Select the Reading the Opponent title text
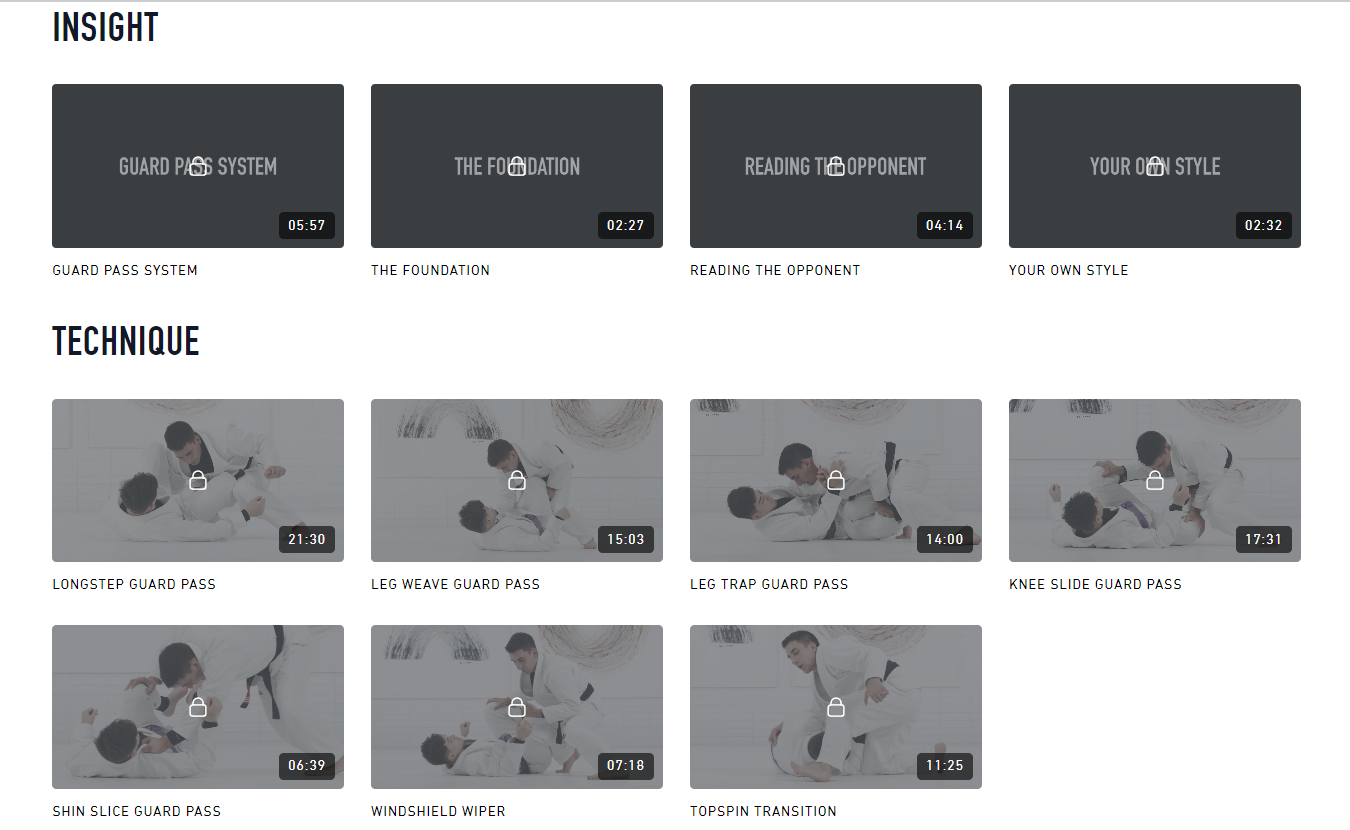Viewport: 1350px width, 830px height. coord(775,270)
